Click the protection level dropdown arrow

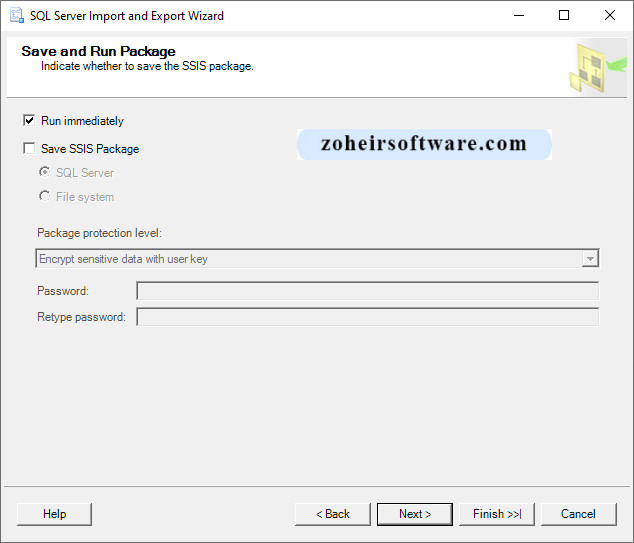pos(590,259)
